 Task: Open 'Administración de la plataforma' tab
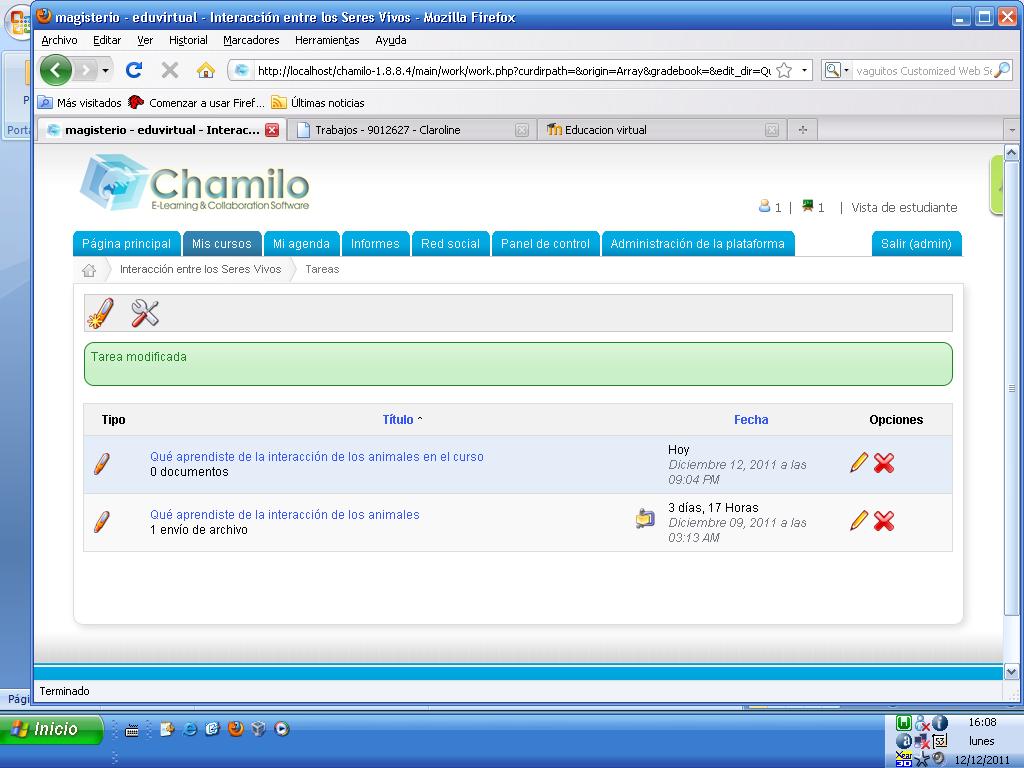click(698, 244)
